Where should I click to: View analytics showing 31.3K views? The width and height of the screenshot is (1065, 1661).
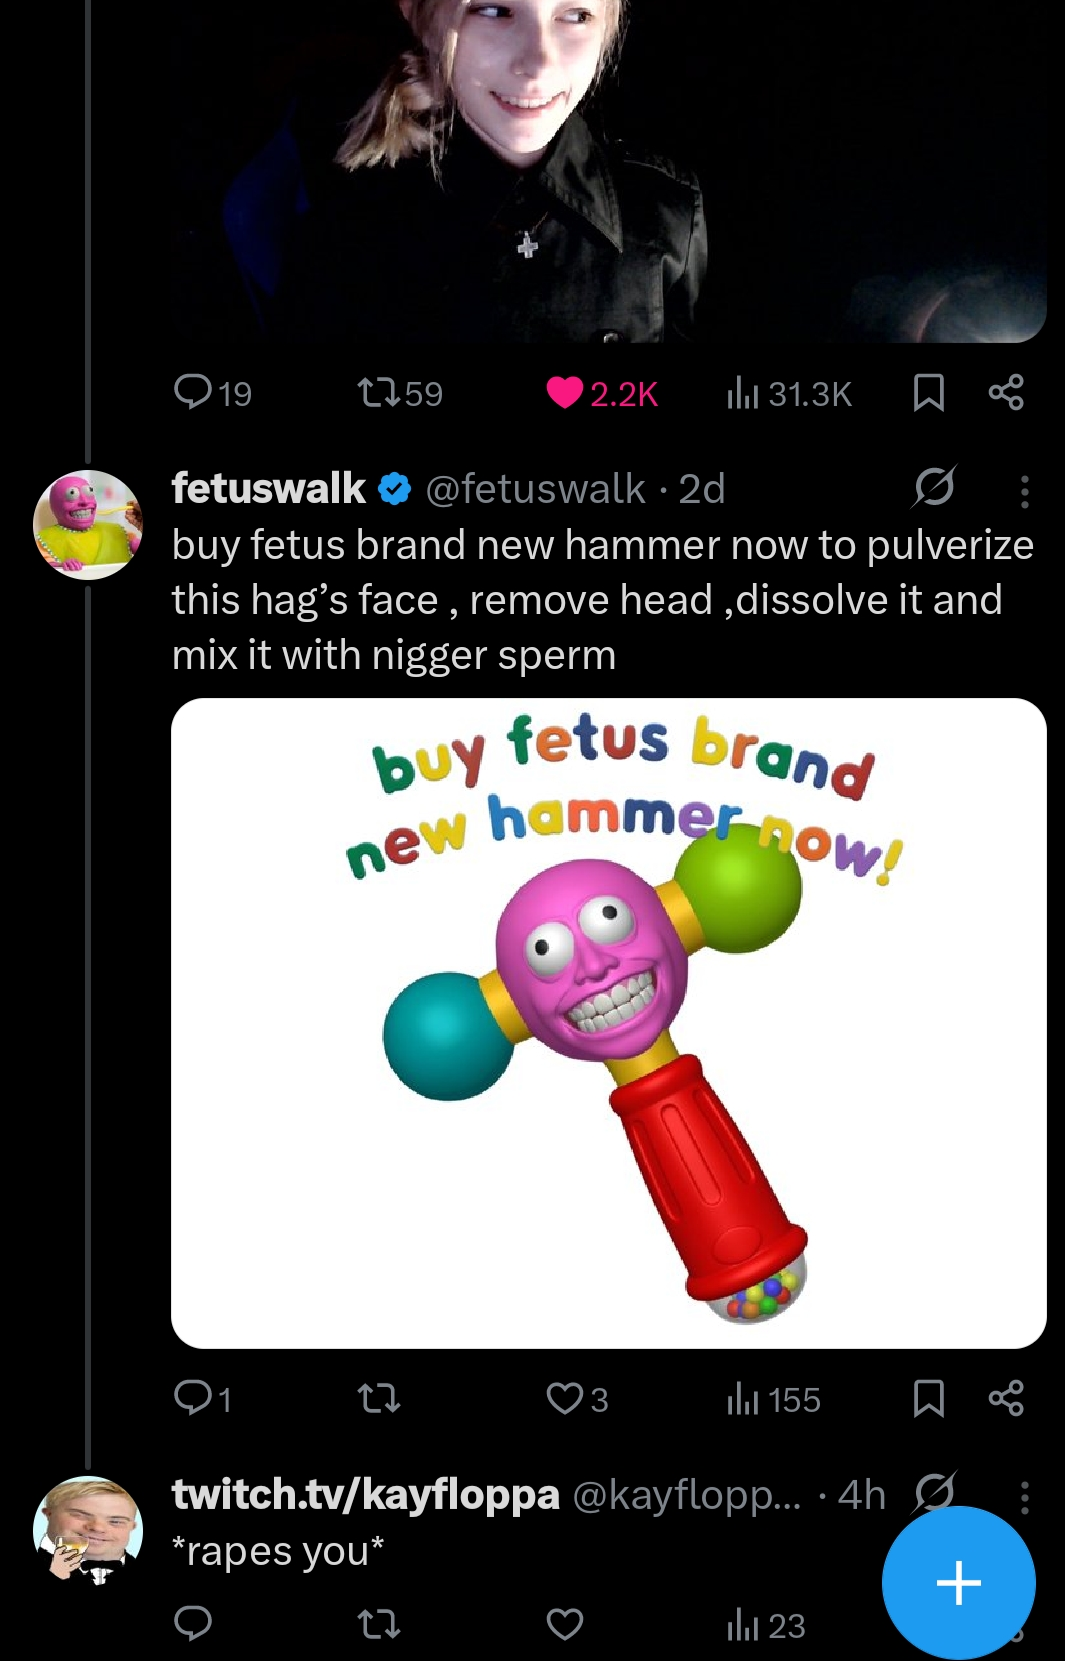[789, 394]
